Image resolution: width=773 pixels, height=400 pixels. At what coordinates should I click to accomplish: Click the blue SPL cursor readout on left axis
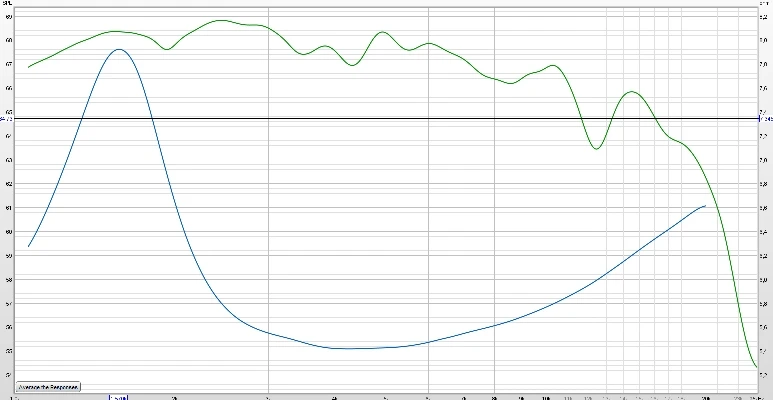pos(6,119)
